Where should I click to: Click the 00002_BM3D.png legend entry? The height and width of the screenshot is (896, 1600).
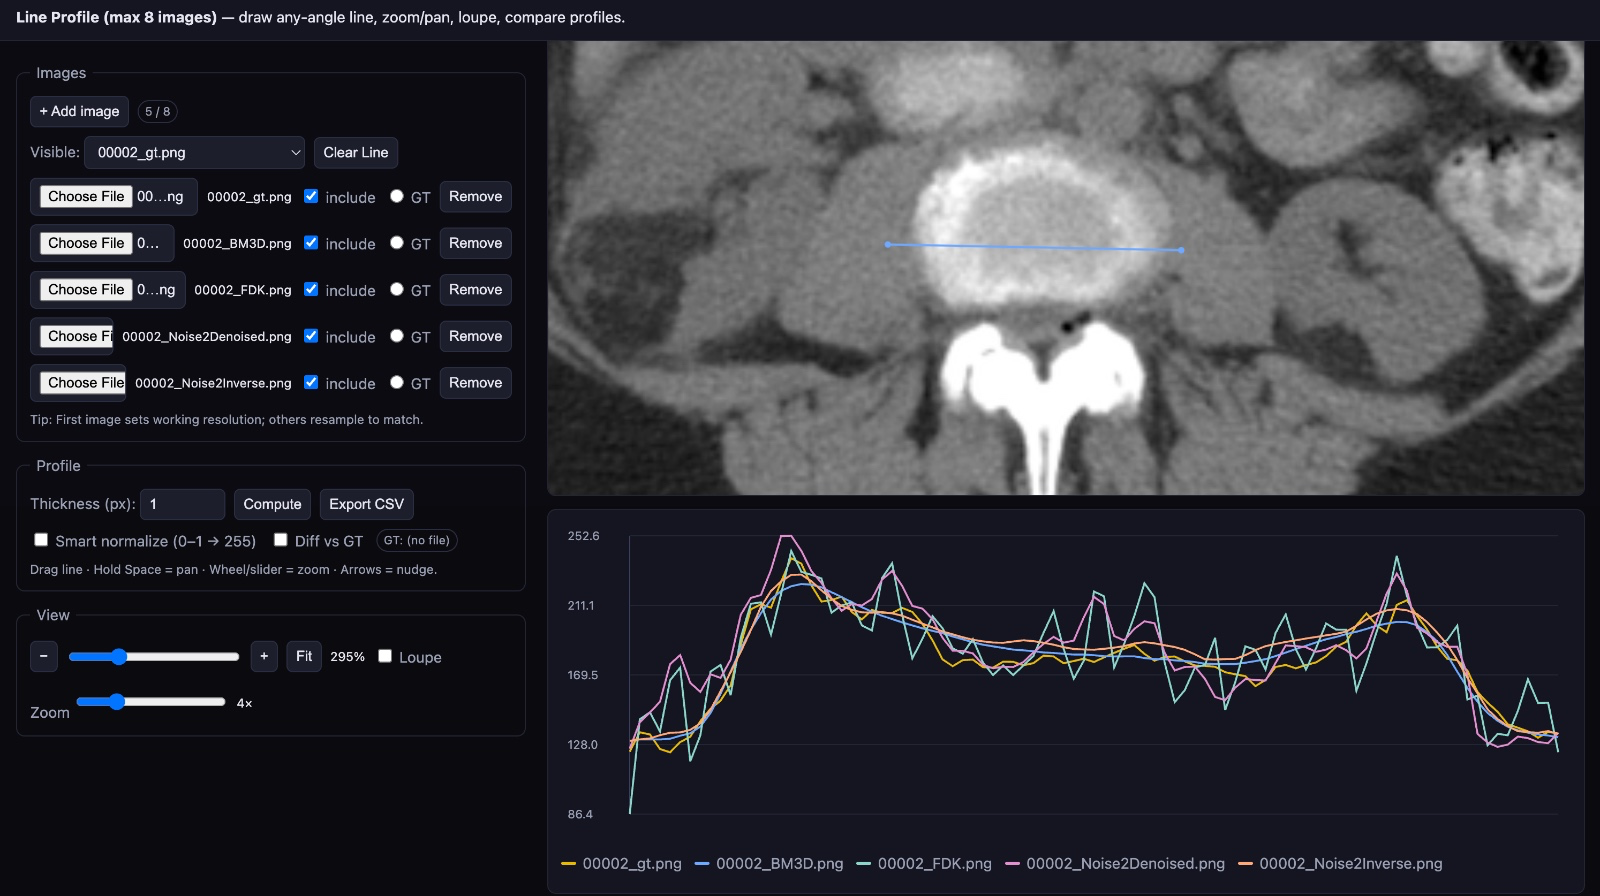pos(769,863)
